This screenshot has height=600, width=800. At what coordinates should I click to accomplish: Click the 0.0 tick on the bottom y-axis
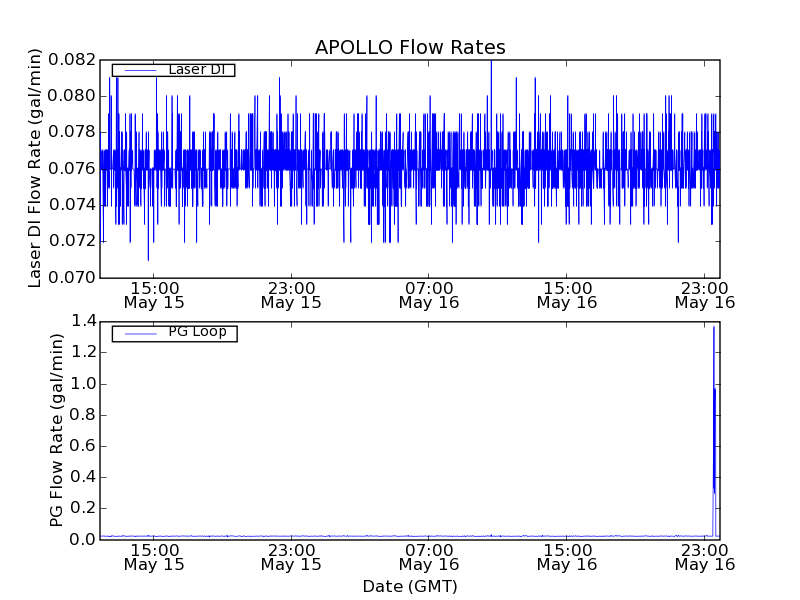[83, 539]
